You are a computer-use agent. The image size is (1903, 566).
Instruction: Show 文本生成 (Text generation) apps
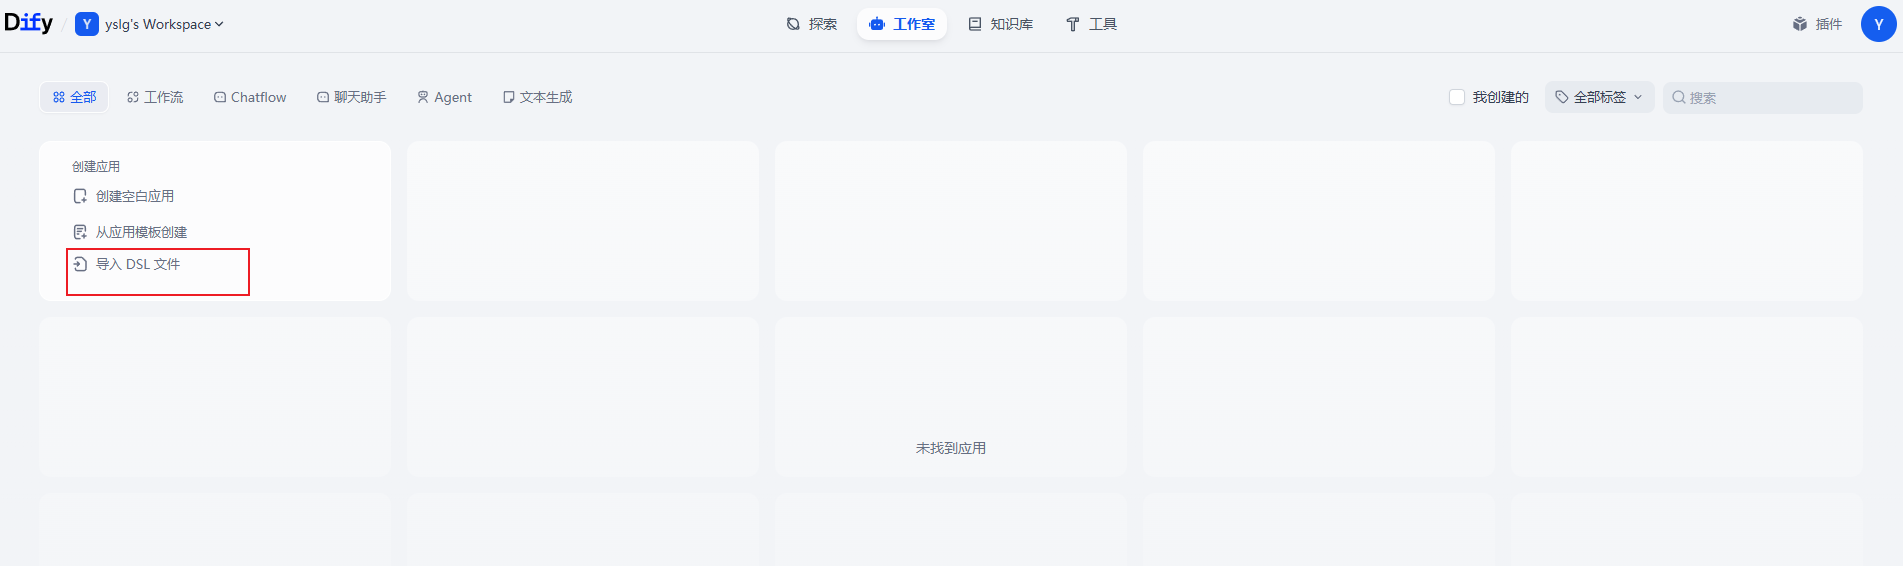[x=537, y=97]
